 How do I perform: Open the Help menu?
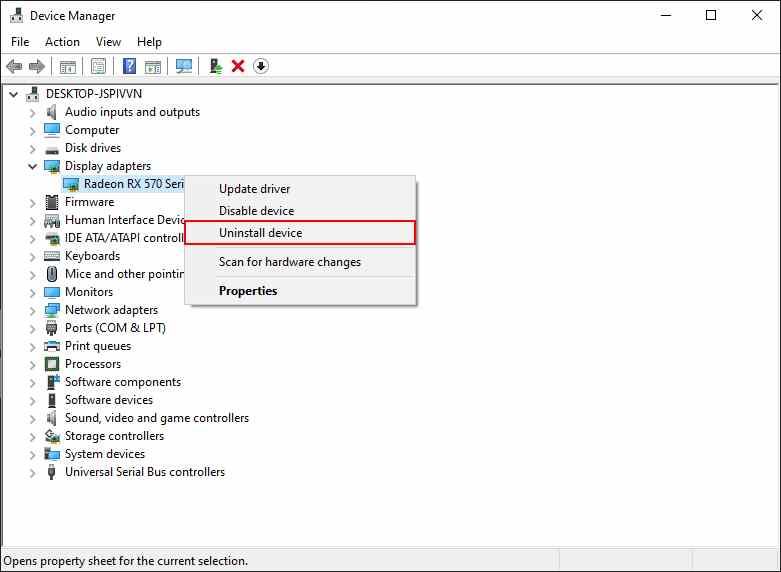(149, 42)
